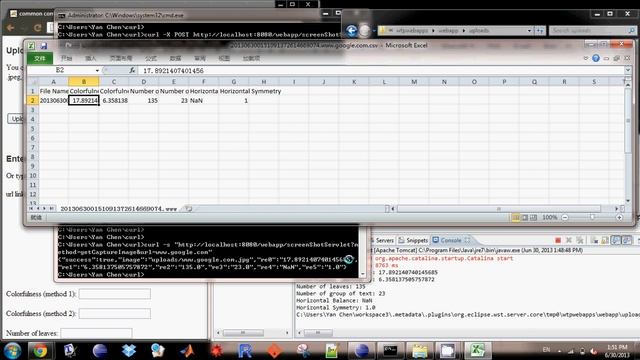The image size is (640, 360).
Task: Open the Formulas ribbon tab in Excel
Action: 151,58
